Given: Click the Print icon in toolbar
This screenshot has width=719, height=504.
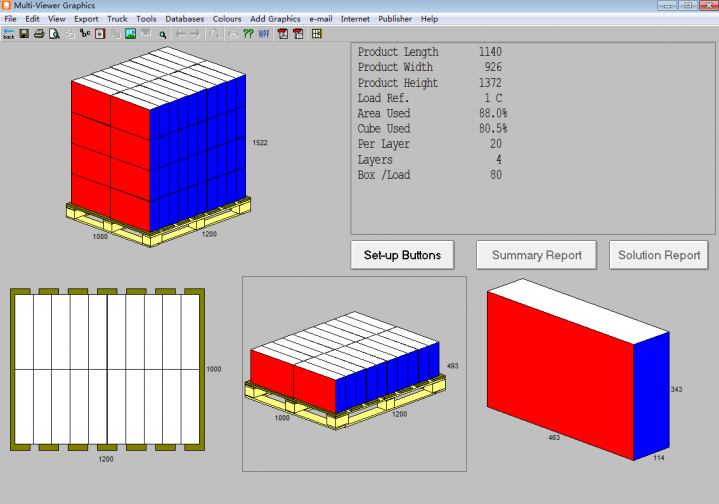Looking at the screenshot, I should (39, 33).
